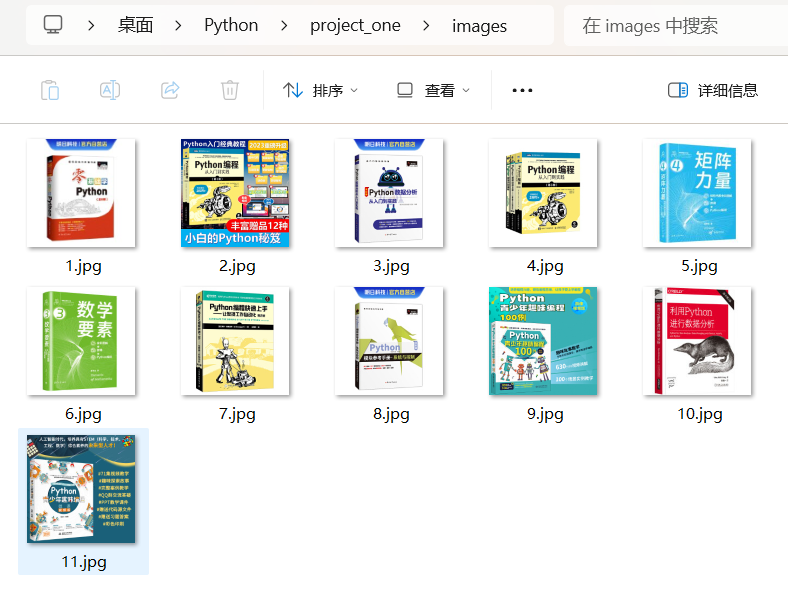Screen dimensions: 788x597
Task: Click the file name 3.jpg
Action: click(391, 266)
